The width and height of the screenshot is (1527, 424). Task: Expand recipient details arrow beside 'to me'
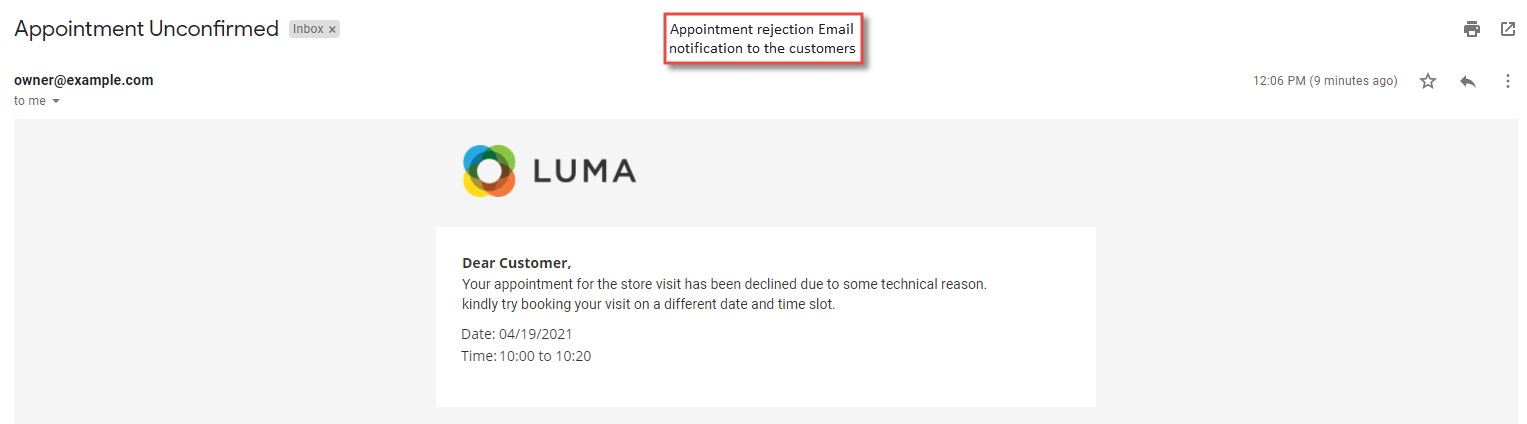[56, 101]
